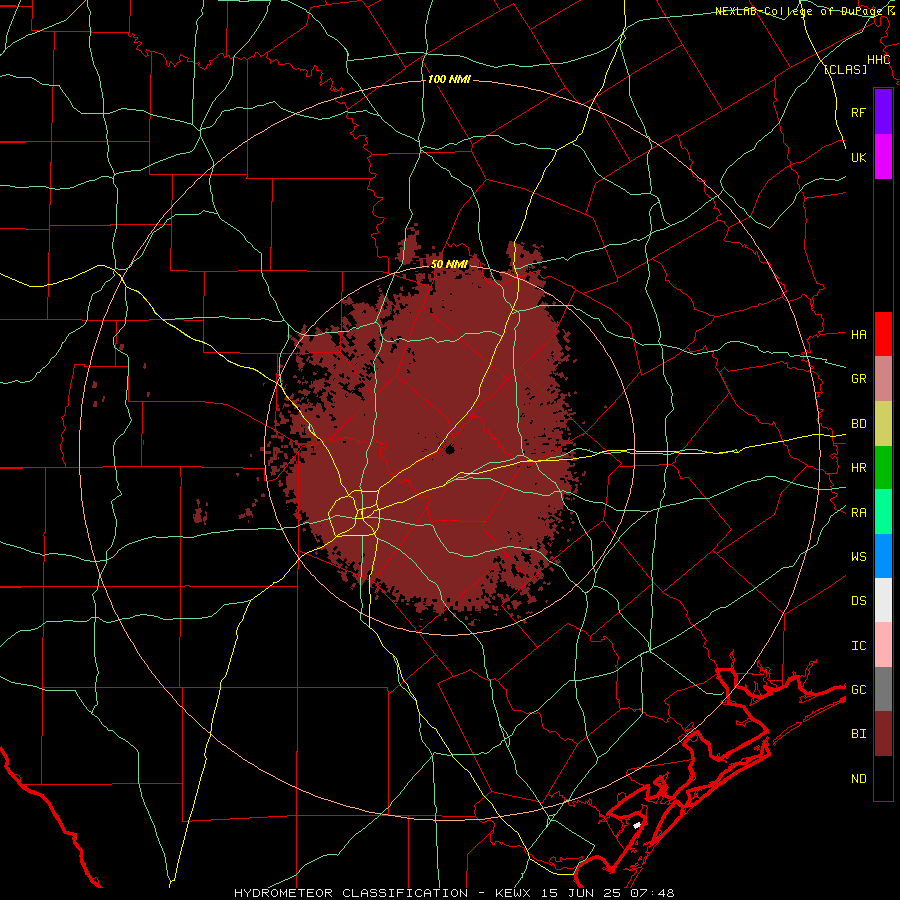Image resolution: width=900 pixels, height=900 pixels.
Task: Click the HHC product code label
Action: [878, 60]
